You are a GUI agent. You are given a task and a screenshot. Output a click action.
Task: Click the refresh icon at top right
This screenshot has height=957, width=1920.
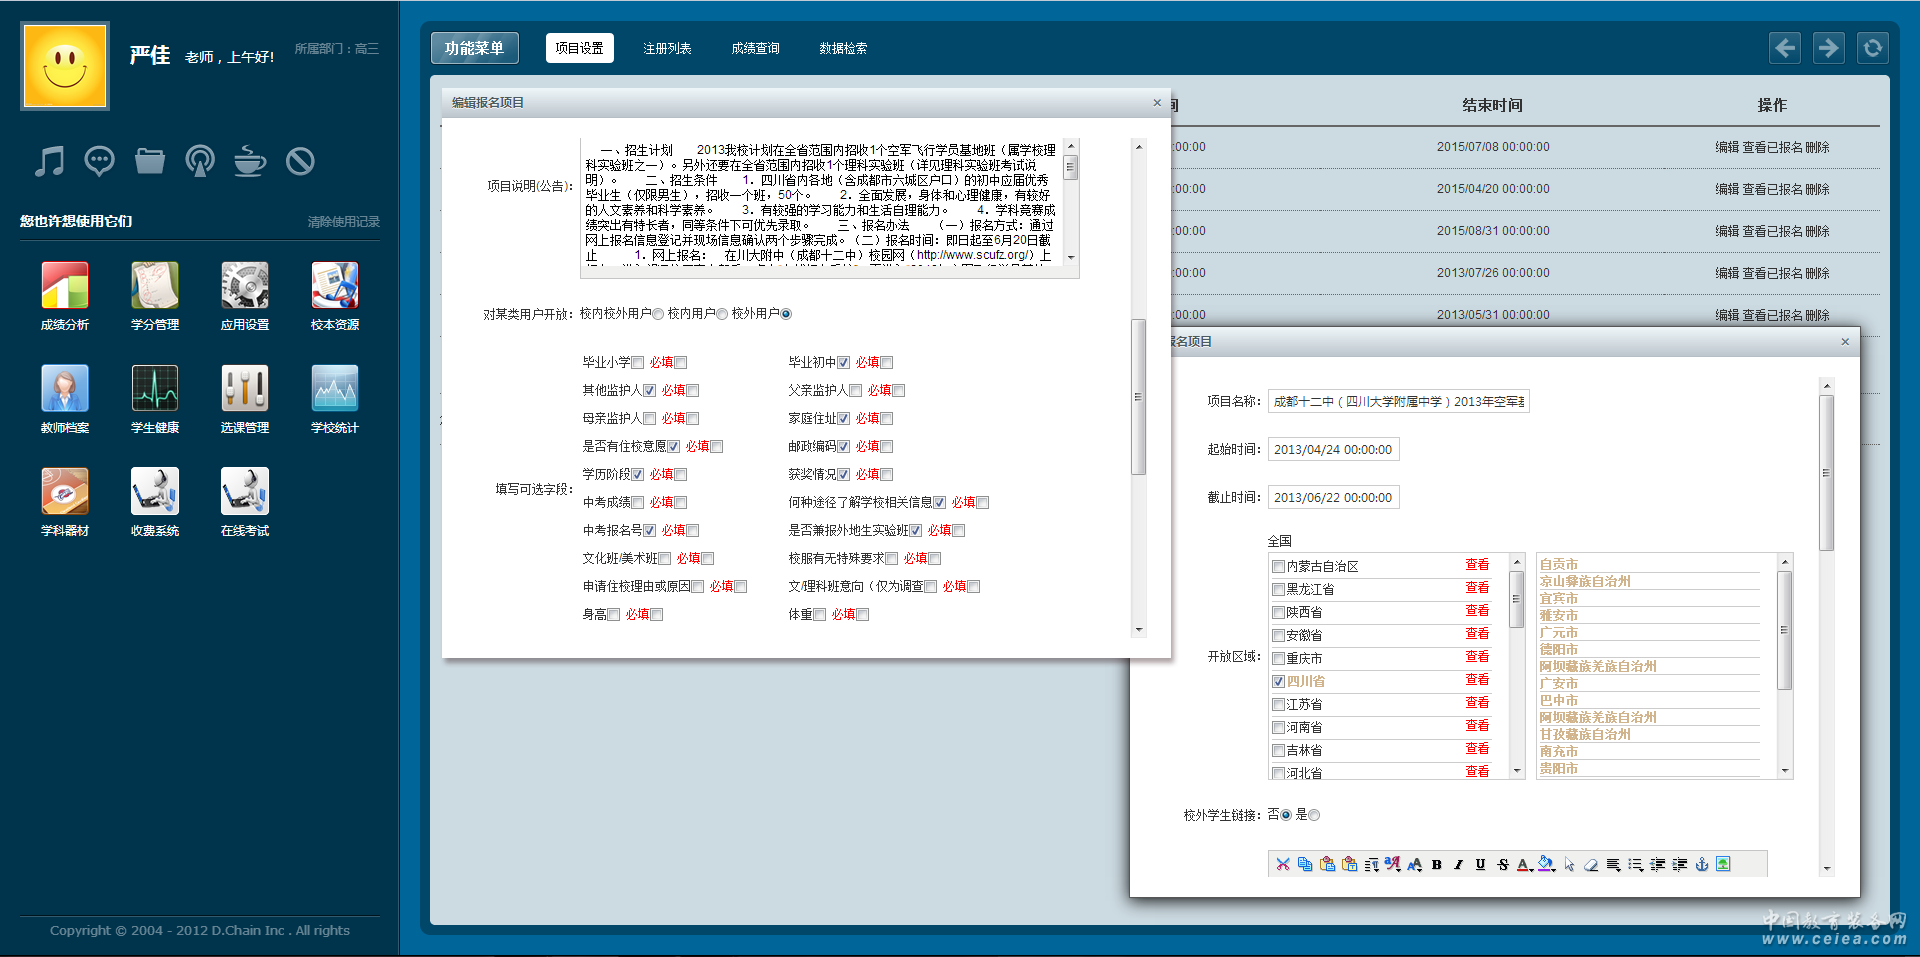pyautogui.click(x=1872, y=47)
